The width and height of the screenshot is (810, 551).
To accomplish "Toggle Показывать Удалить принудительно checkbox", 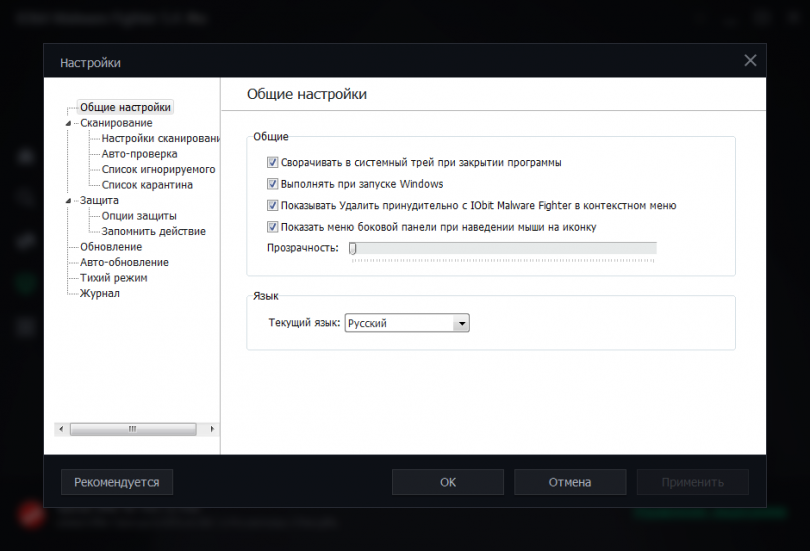I will click(x=272, y=206).
